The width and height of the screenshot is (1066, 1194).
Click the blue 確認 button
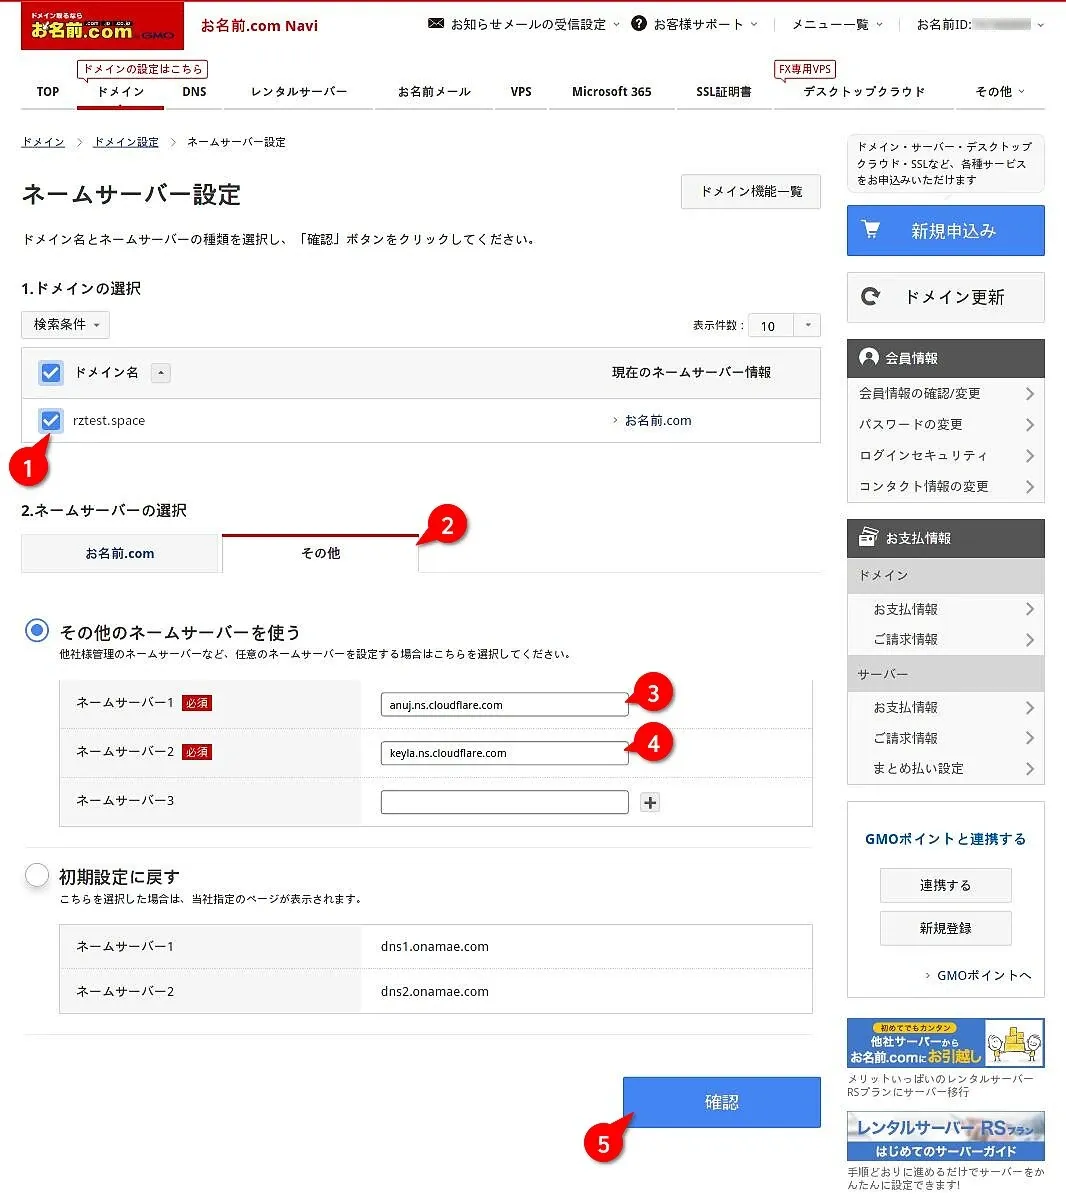(721, 1102)
